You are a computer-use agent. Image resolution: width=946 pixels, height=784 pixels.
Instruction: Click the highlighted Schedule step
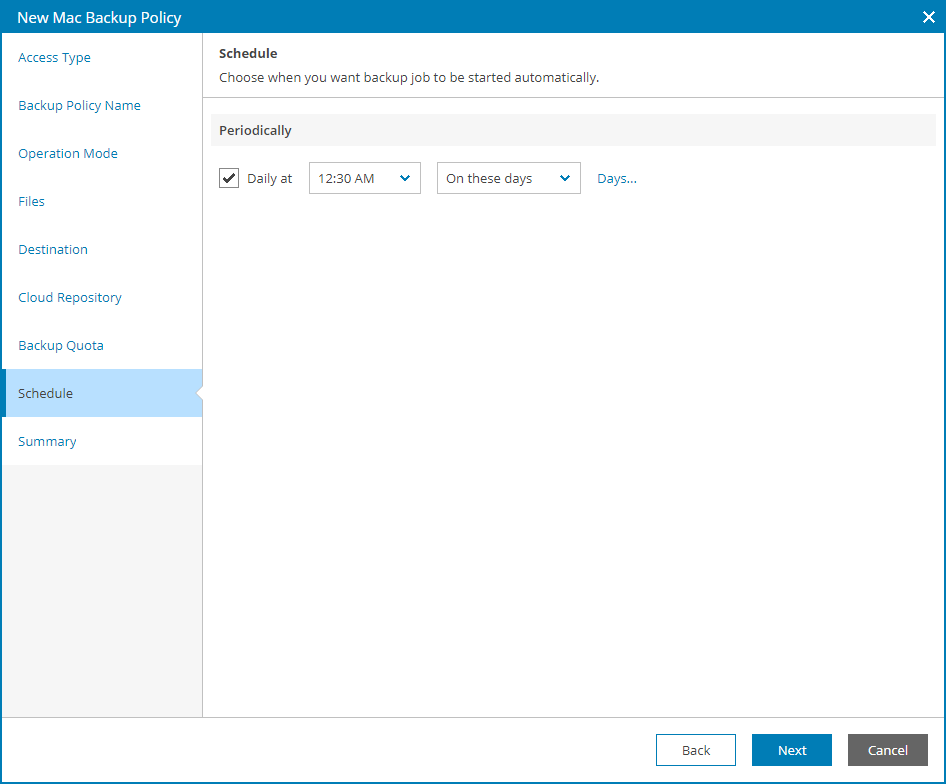click(45, 393)
